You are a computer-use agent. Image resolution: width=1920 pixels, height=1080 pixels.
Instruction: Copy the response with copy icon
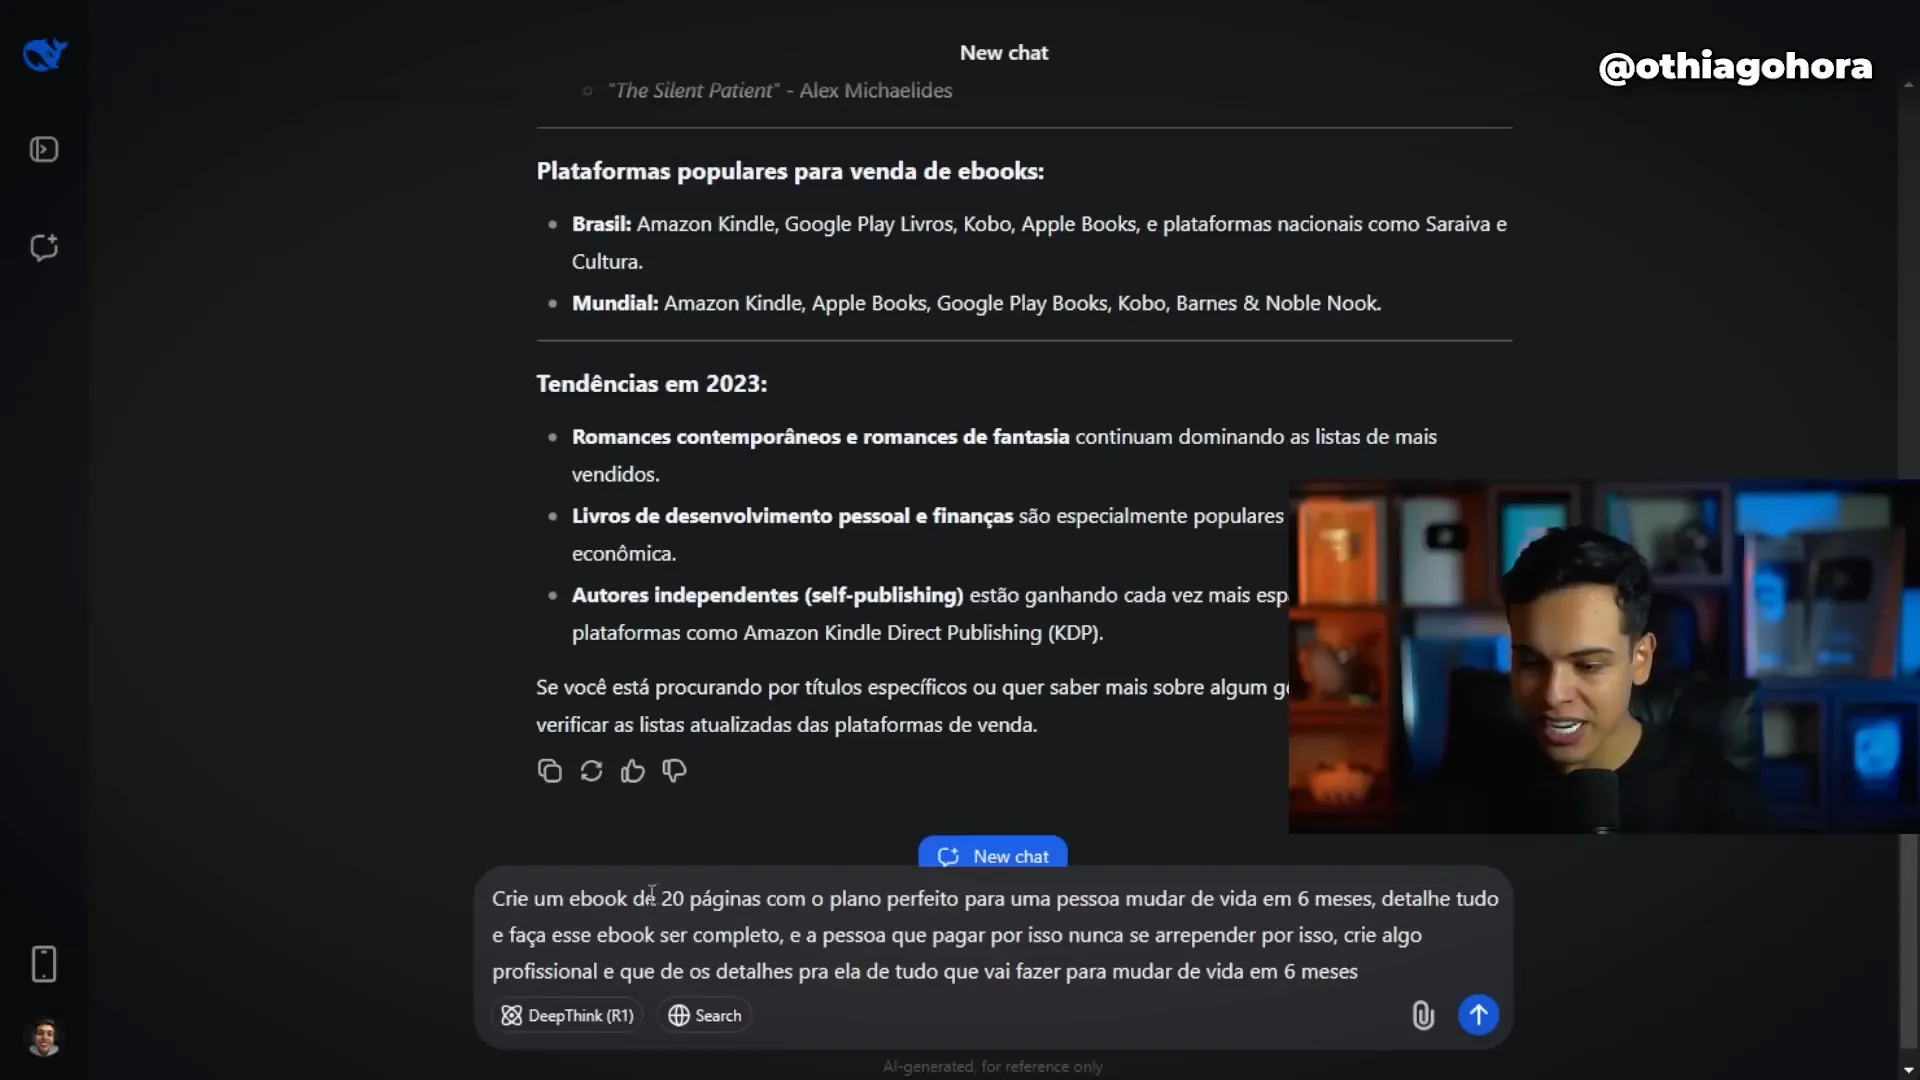coord(549,771)
